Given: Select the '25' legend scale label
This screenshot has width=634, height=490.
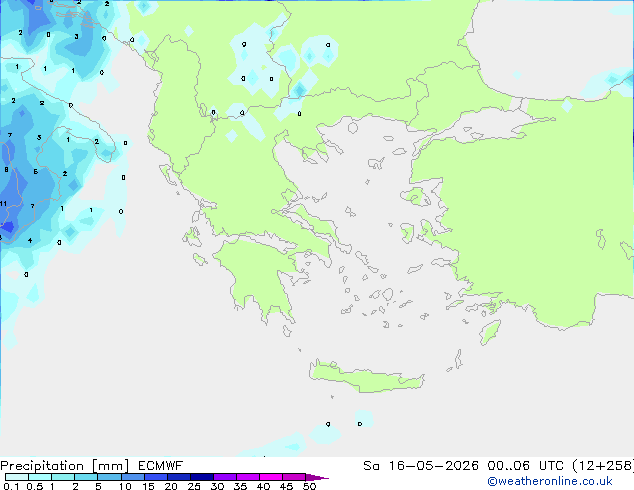Looking at the screenshot, I should [194, 486].
